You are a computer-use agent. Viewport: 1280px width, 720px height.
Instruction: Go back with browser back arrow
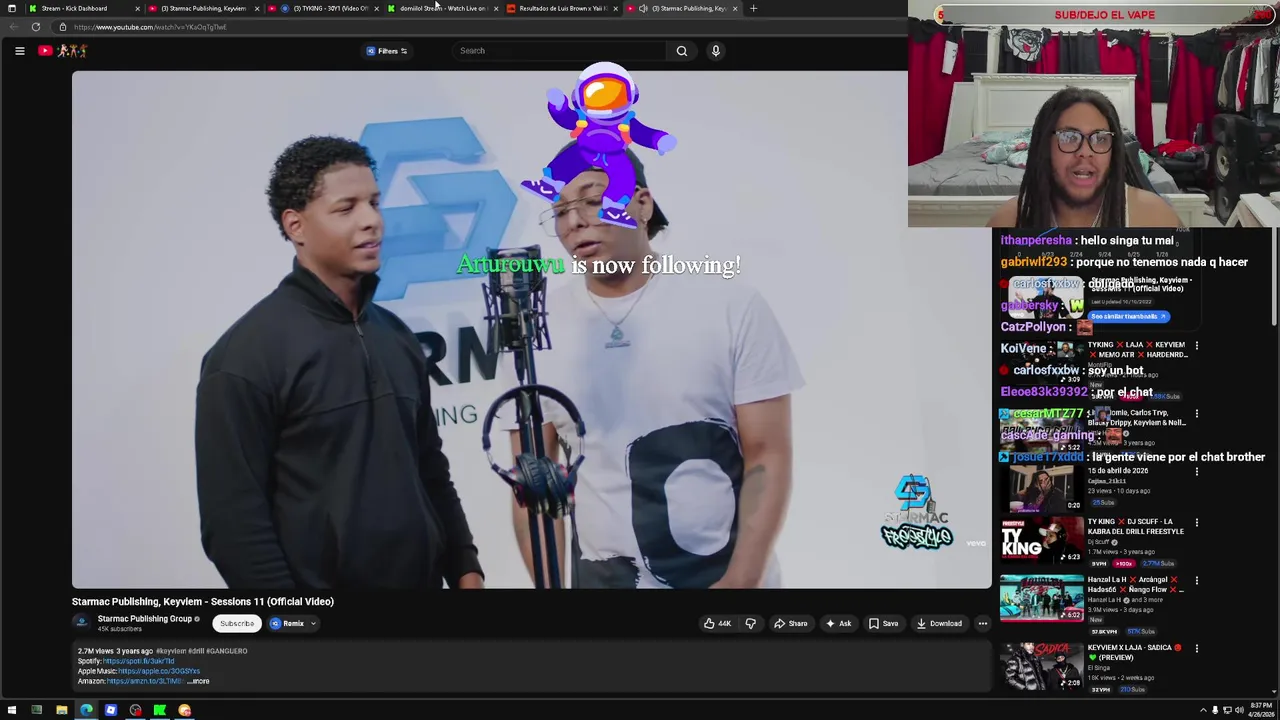(x=13, y=27)
